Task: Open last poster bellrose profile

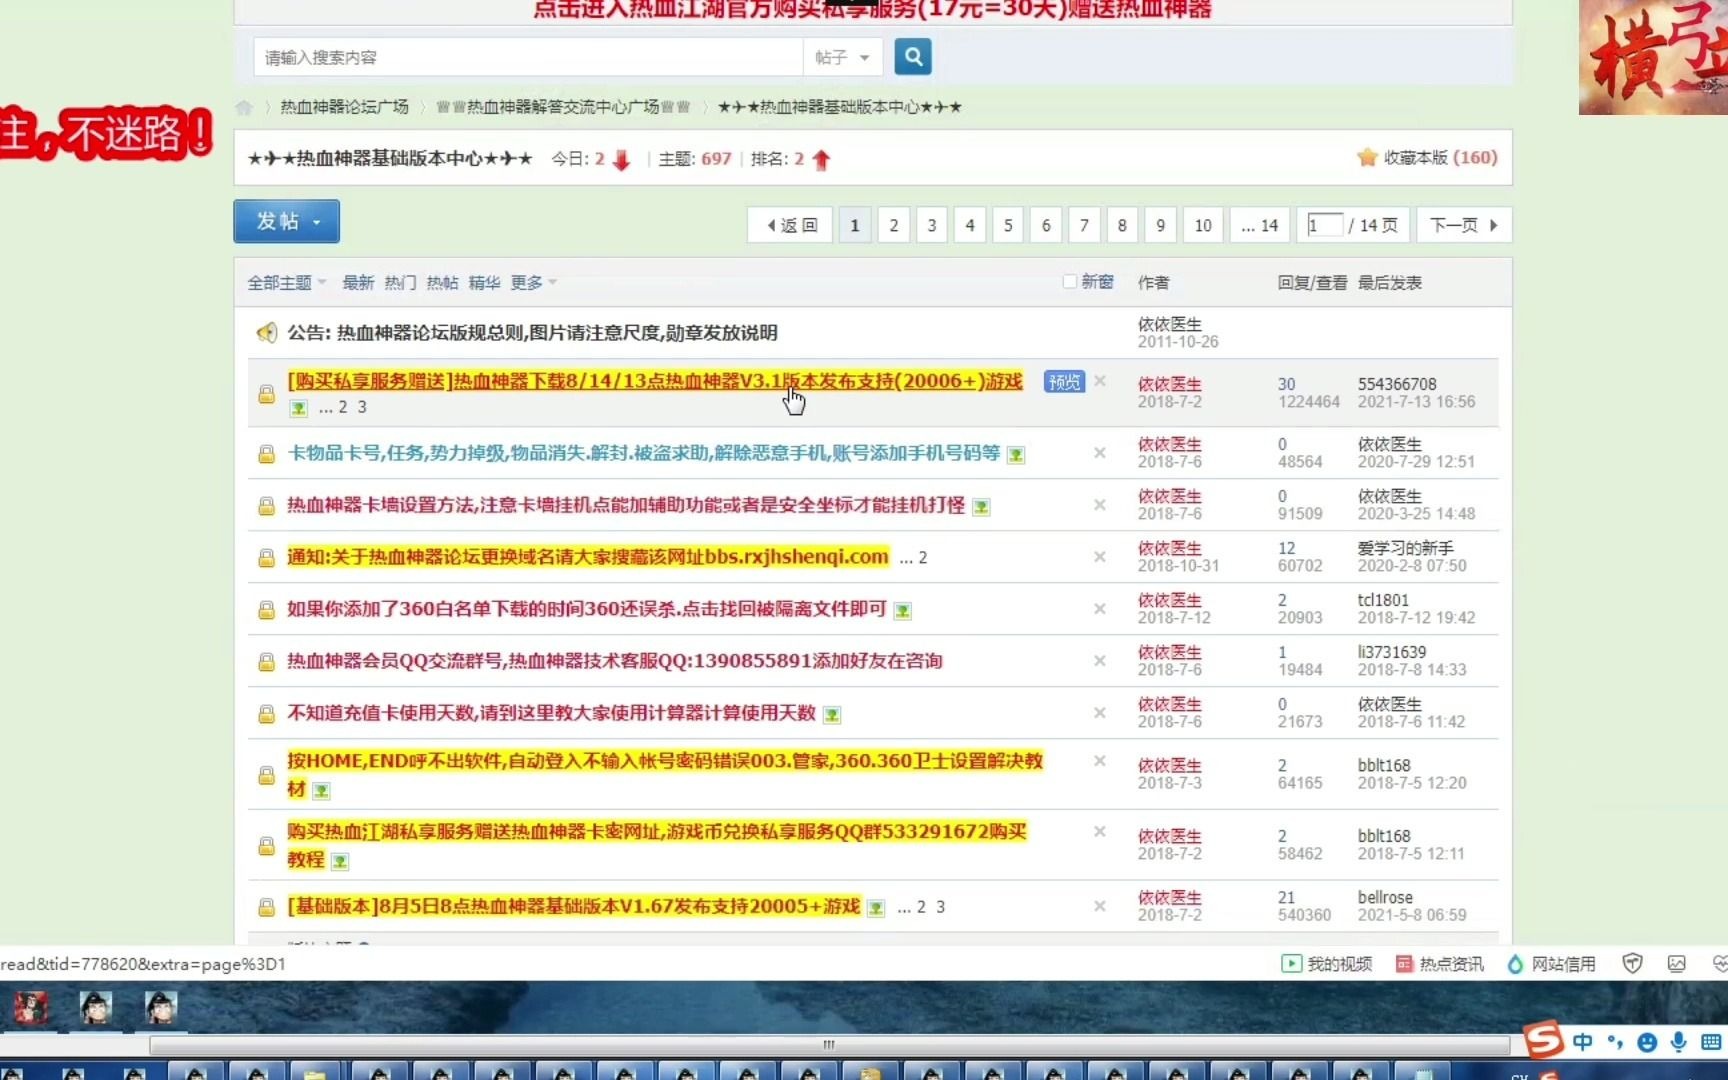Action: [x=1384, y=897]
